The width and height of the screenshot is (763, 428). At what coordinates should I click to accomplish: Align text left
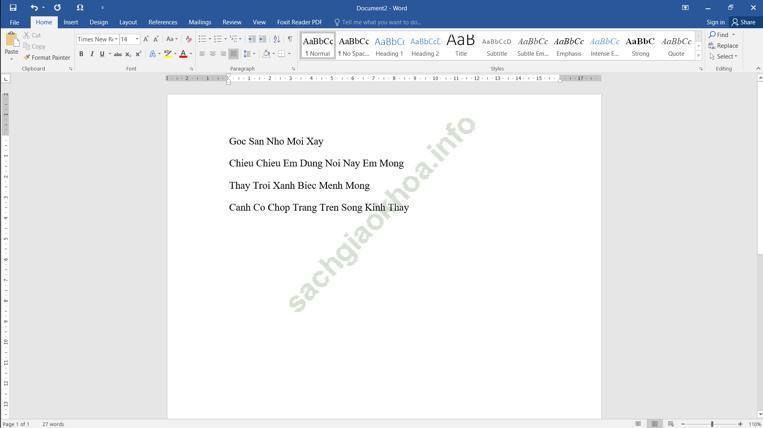(x=202, y=54)
